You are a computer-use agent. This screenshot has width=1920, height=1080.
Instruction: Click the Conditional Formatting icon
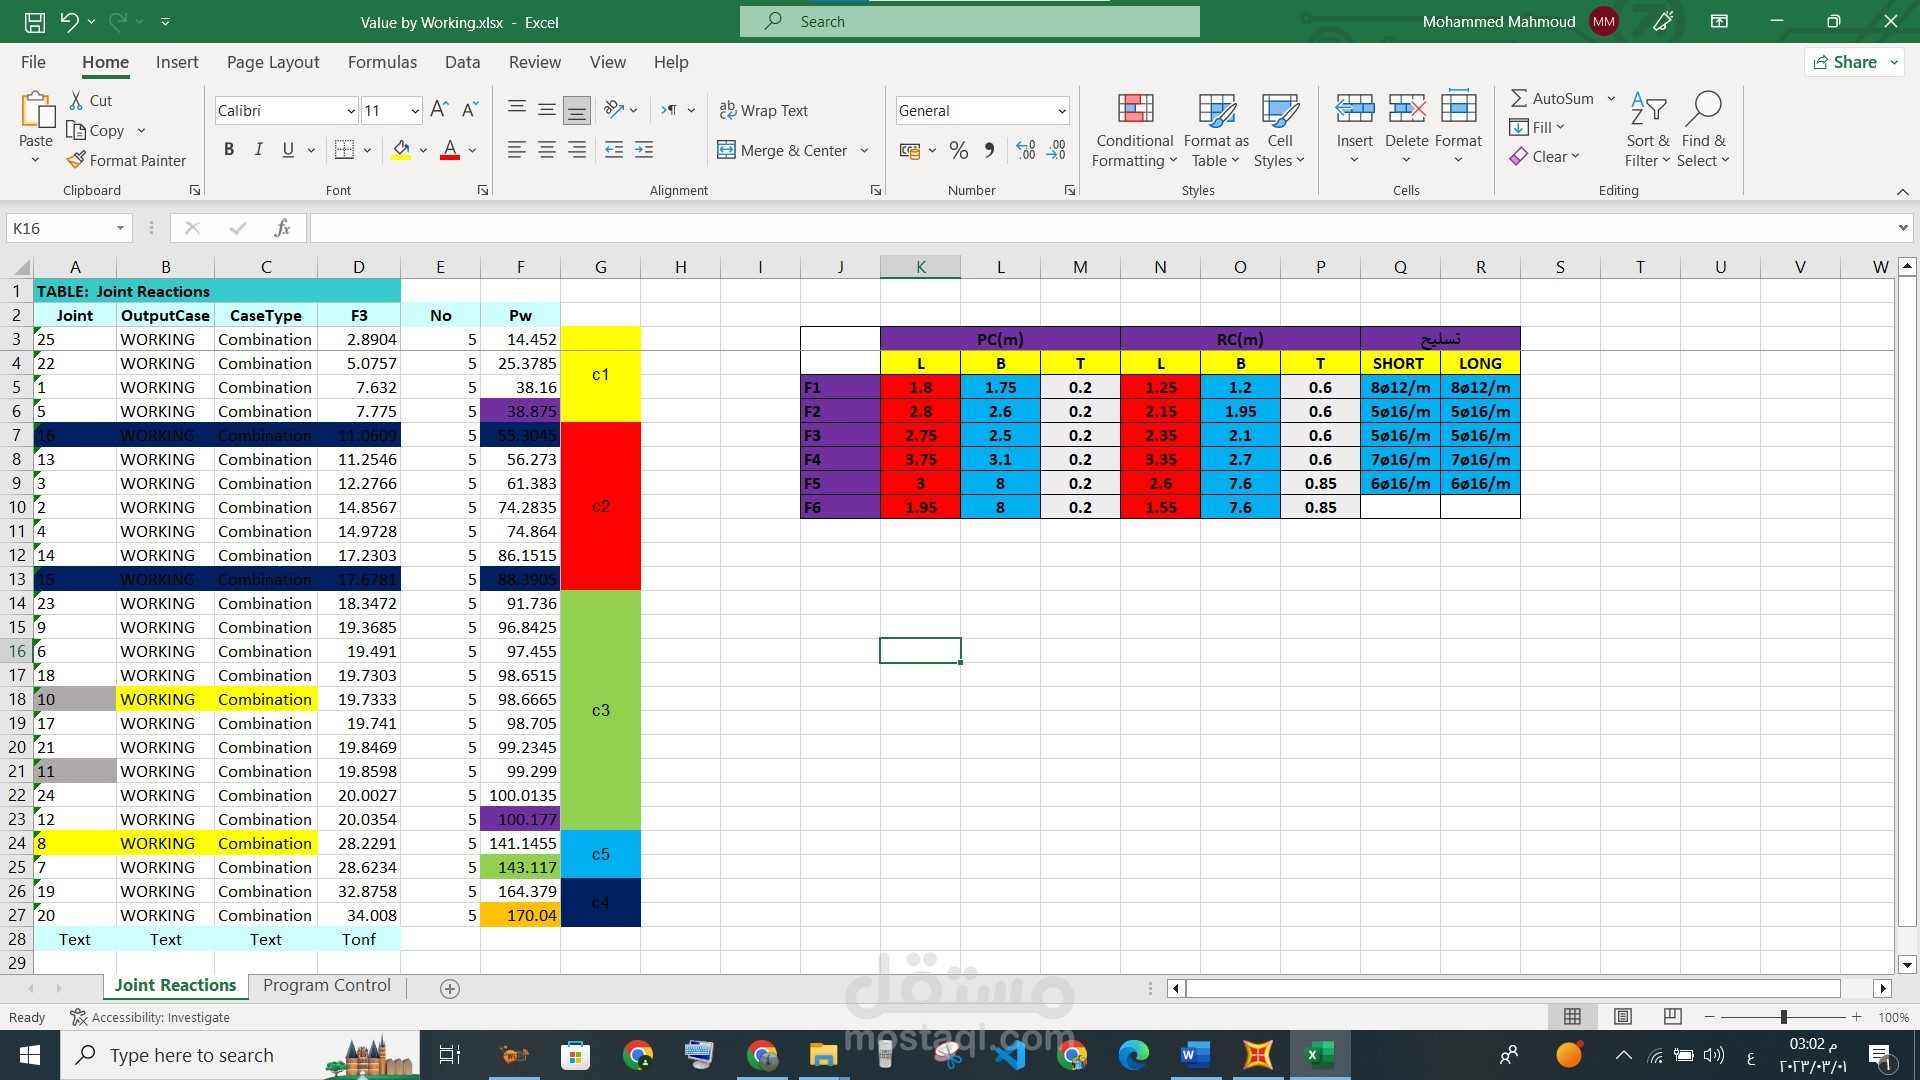click(1135, 108)
